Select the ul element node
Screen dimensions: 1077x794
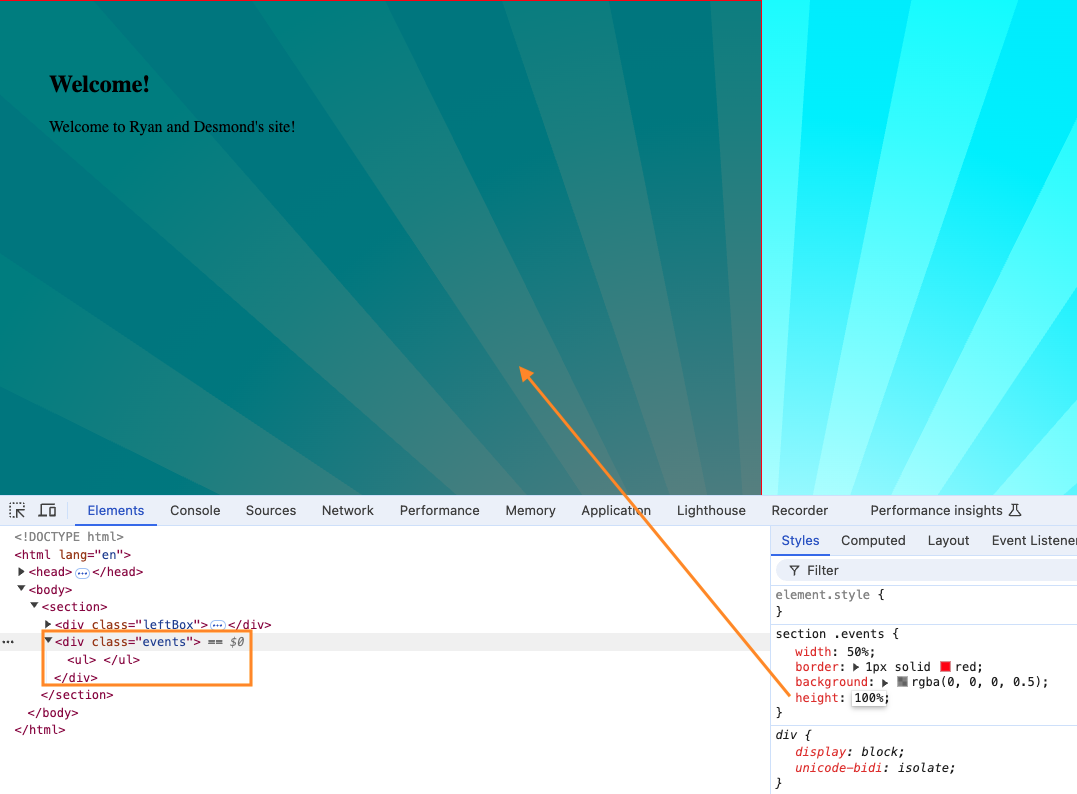coord(104,659)
